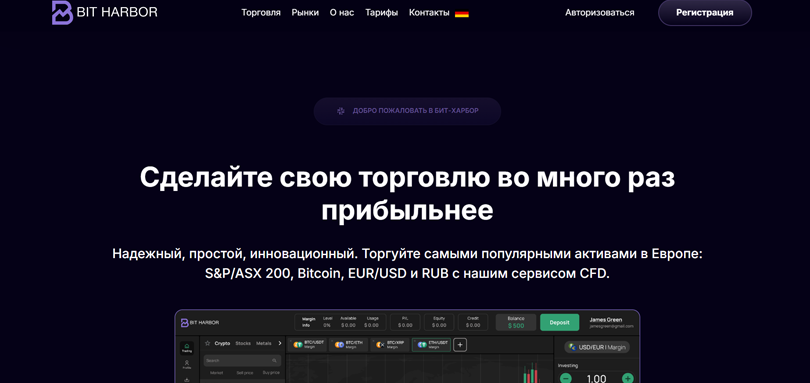Select the BTC/ETH tab in the preview
The height and width of the screenshot is (383, 810).
(349, 345)
